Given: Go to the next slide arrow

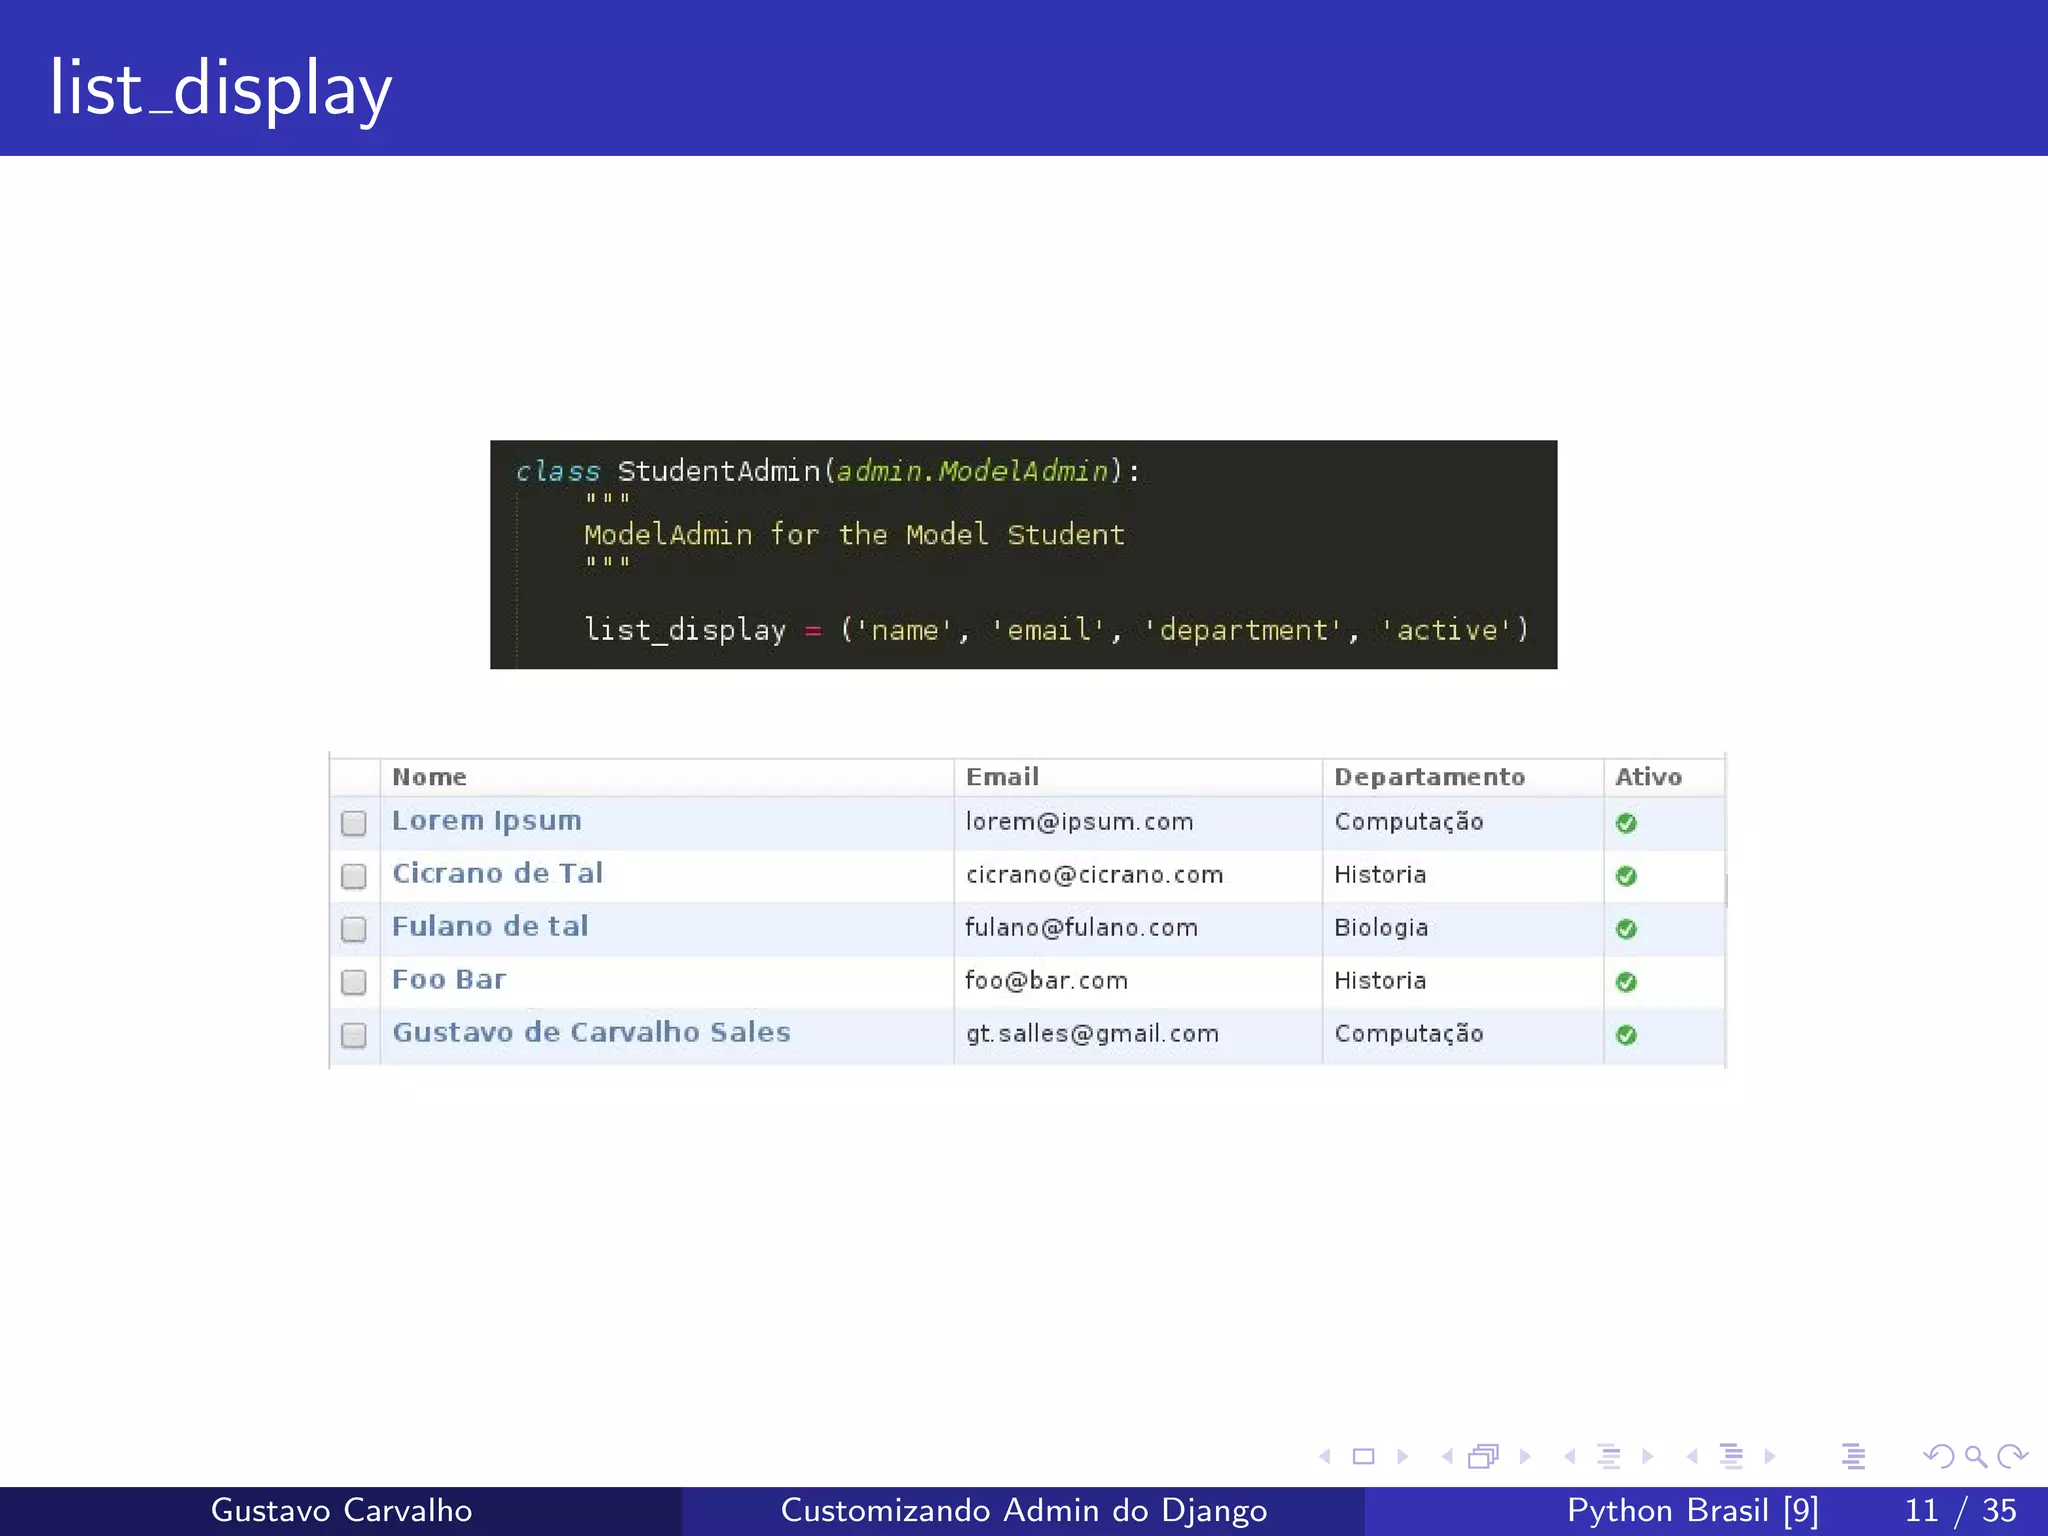Looking at the screenshot, I should 1402,1457.
